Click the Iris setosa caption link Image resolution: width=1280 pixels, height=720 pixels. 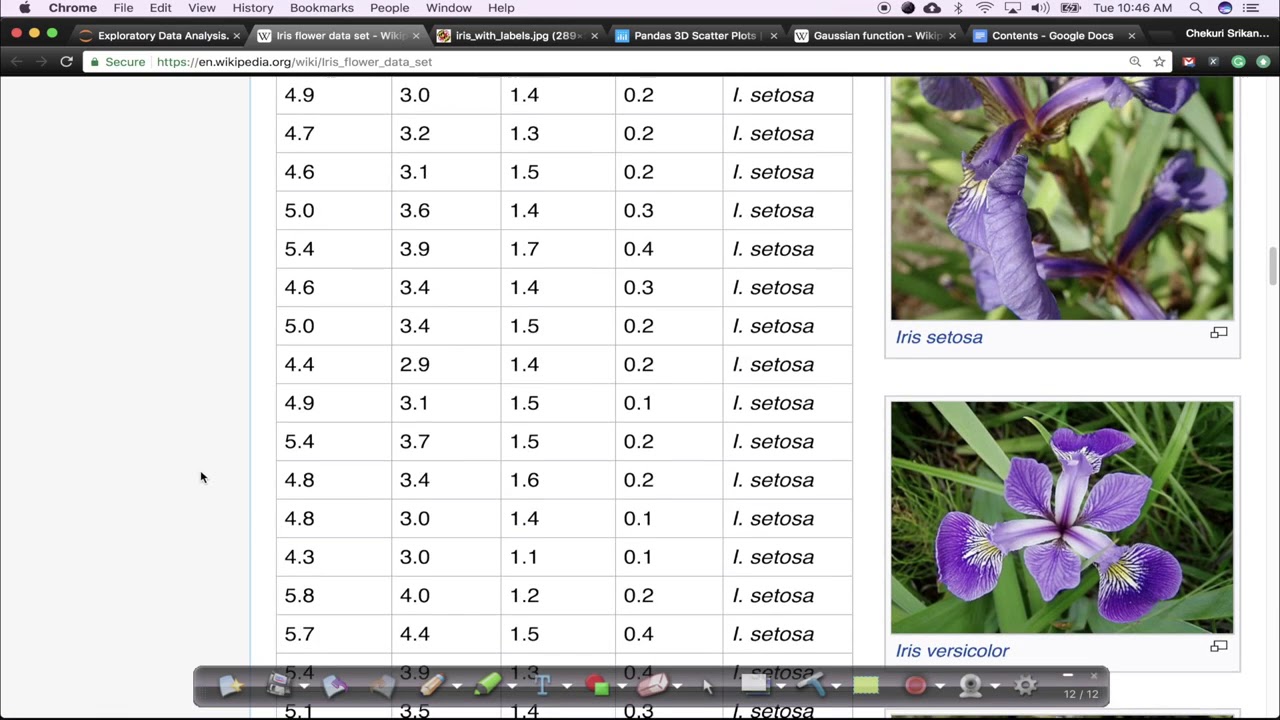939,337
